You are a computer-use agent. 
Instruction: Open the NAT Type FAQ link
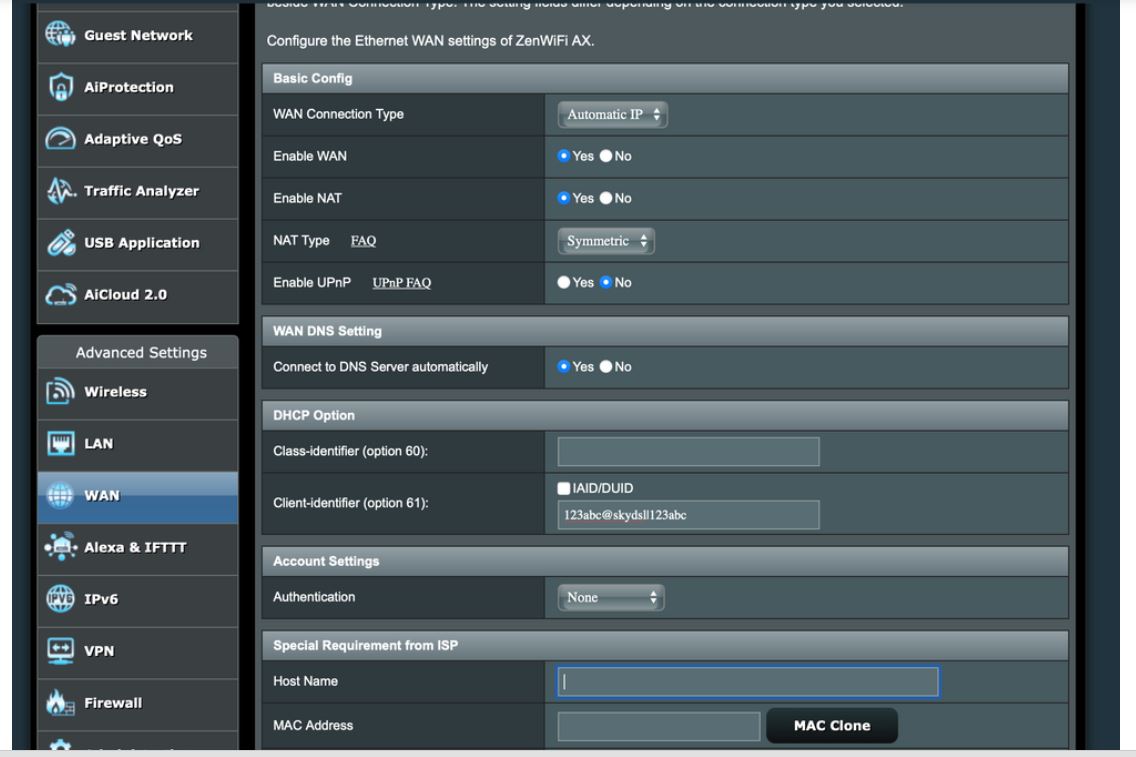[x=363, y=241]
